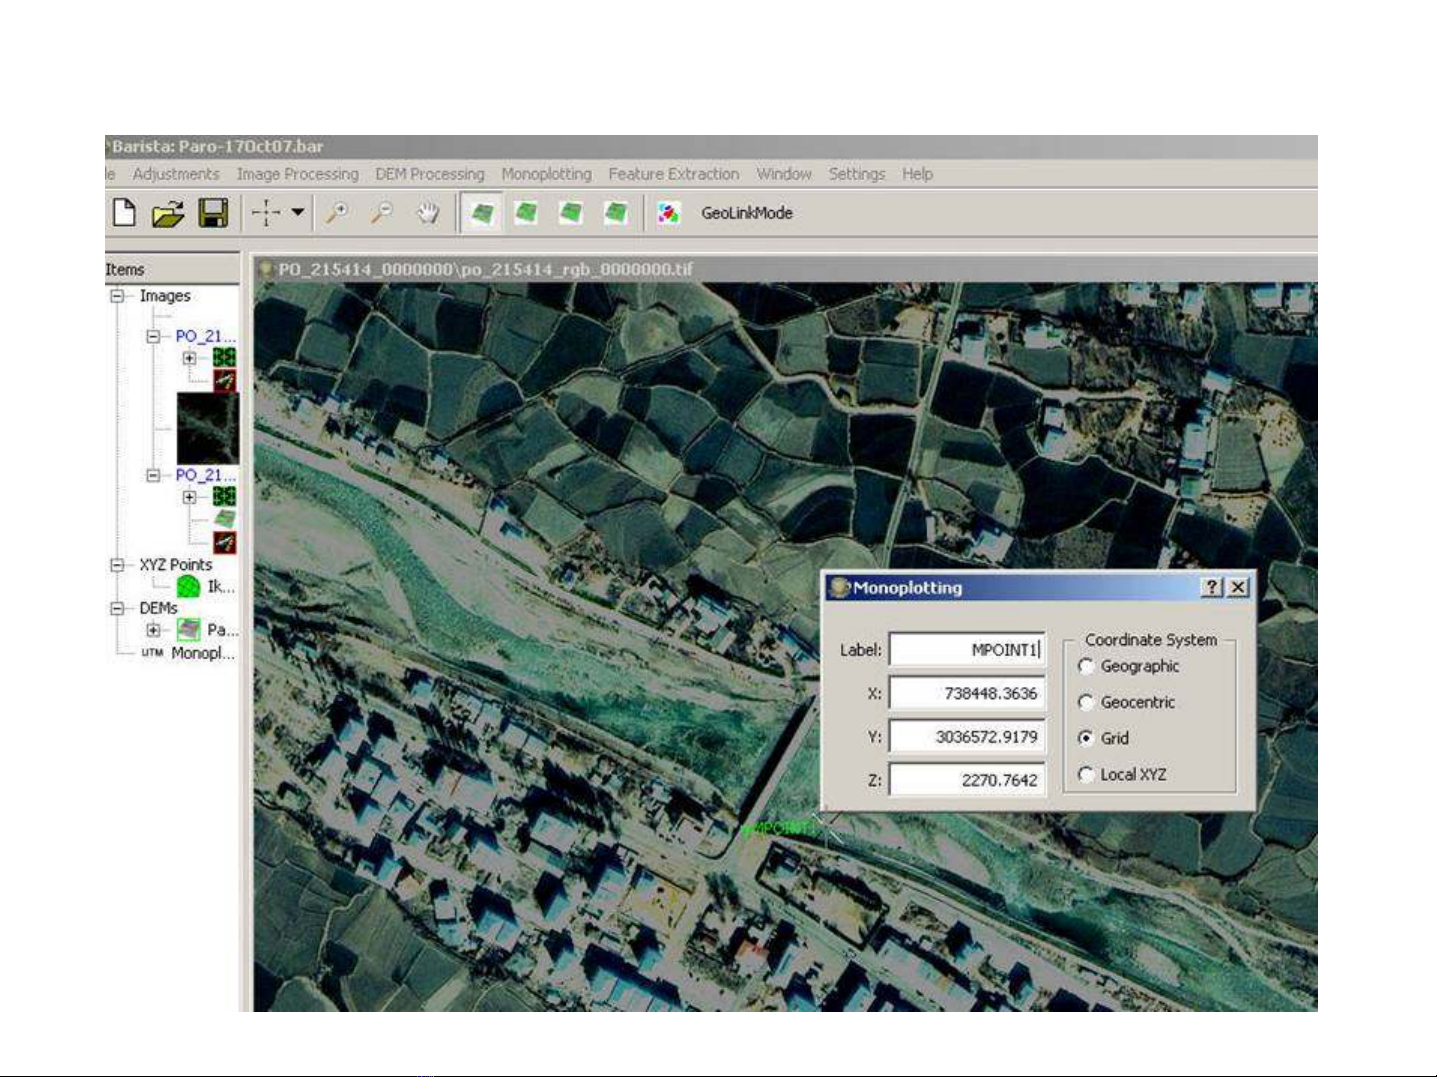1437x1077 pixels.
Task: Click the first image's green control points icon
Action: [224, 358]
